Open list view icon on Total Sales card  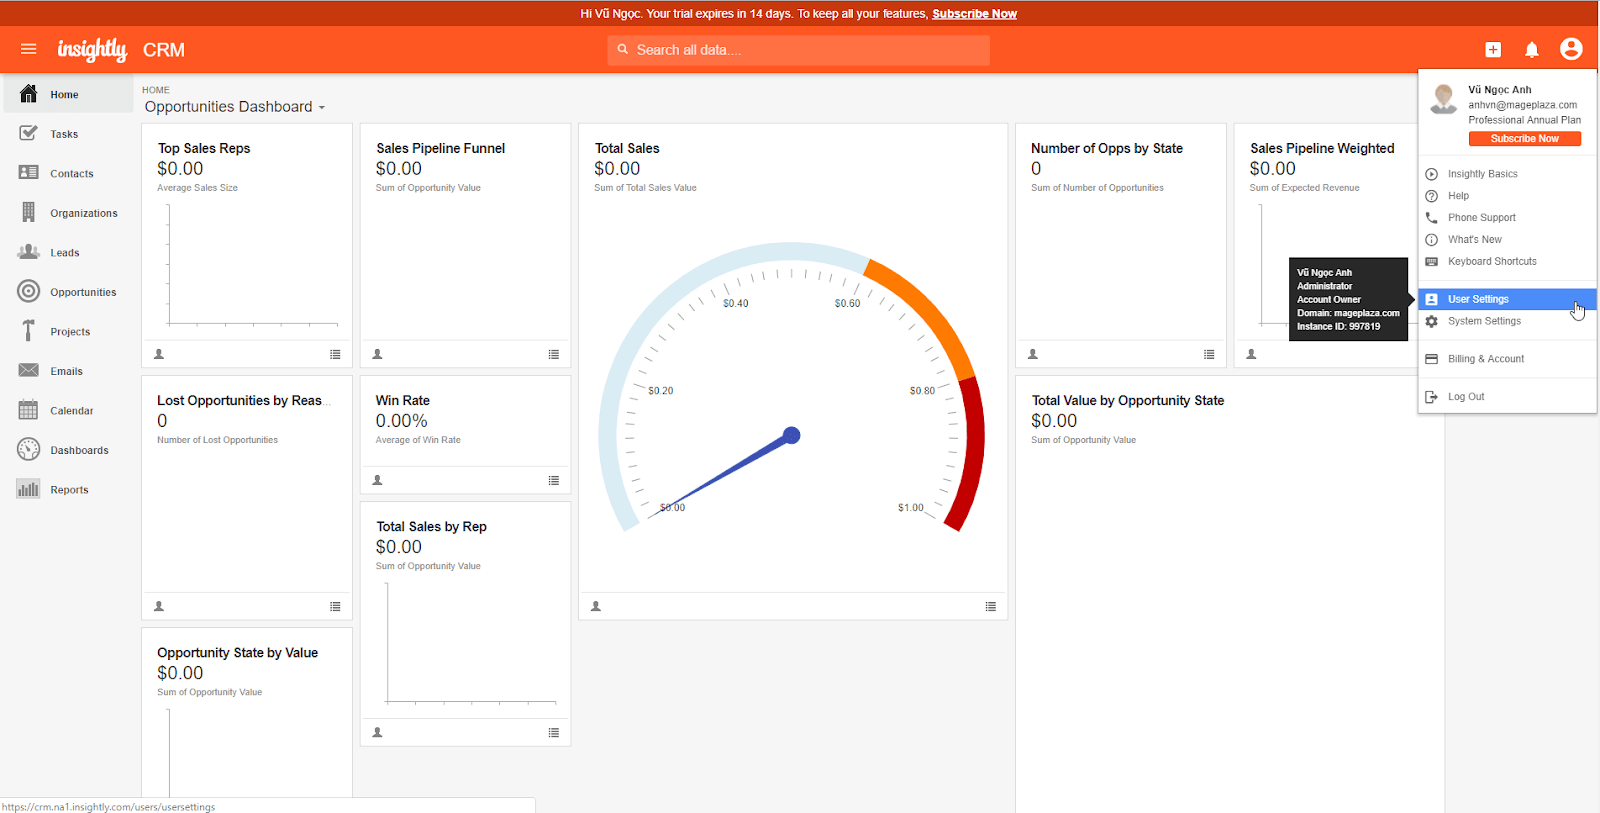click(991, 606)
